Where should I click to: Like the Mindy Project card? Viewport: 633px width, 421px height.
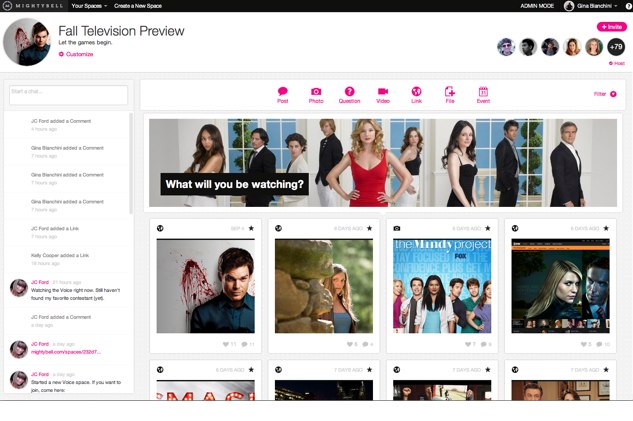click(468, 344)
